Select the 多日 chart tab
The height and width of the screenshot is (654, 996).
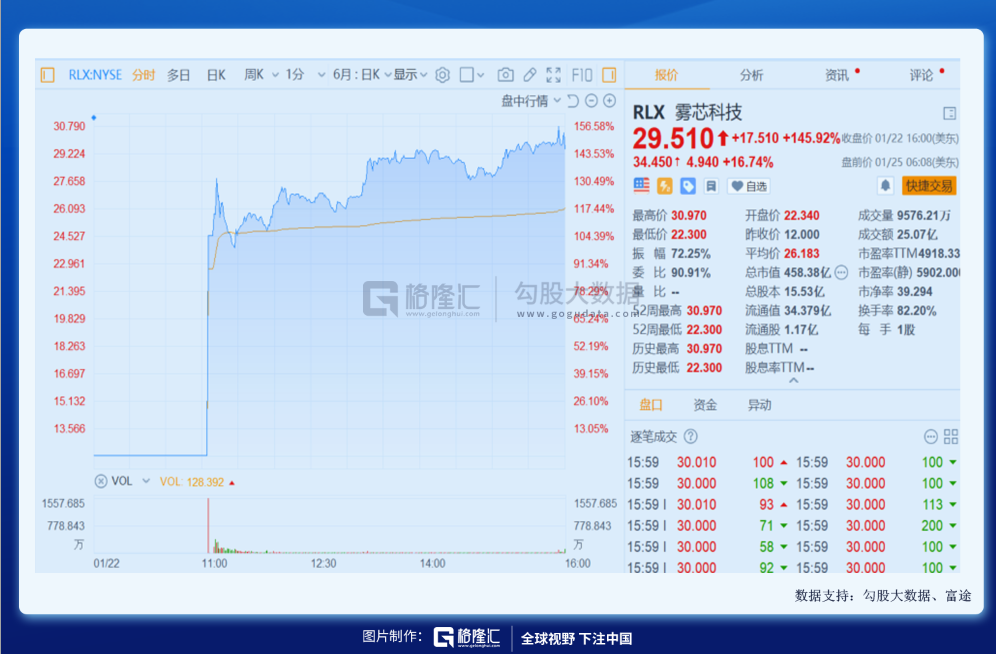[x=178, y=75]
